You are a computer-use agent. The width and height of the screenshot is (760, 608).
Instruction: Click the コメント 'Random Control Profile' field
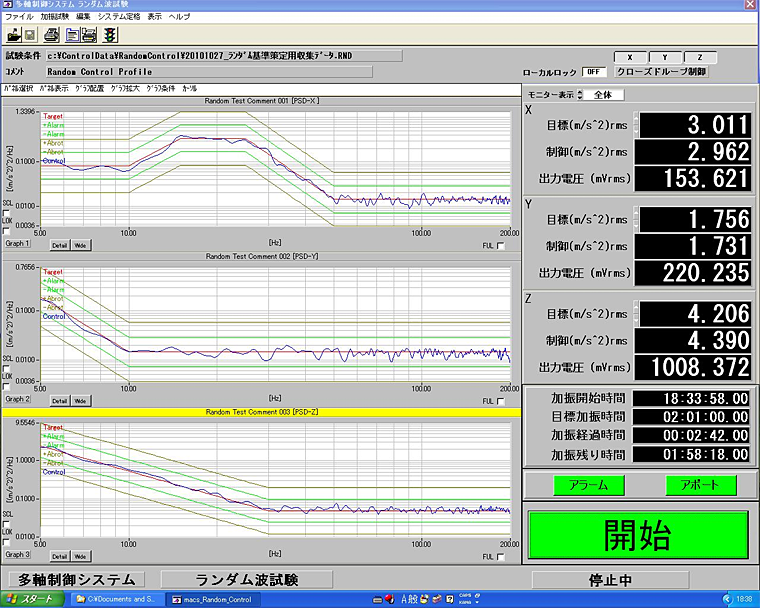[209, 72]
